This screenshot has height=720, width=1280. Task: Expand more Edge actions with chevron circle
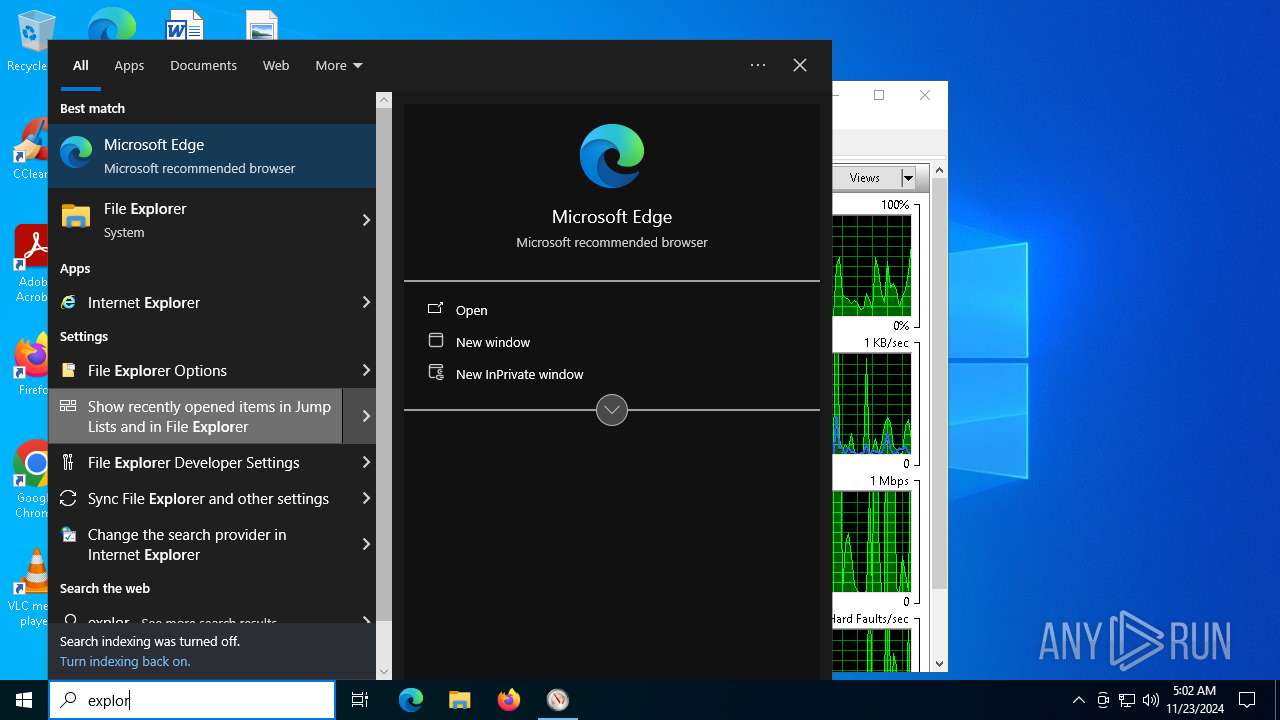pyautogui.click(x=612, y=410)
